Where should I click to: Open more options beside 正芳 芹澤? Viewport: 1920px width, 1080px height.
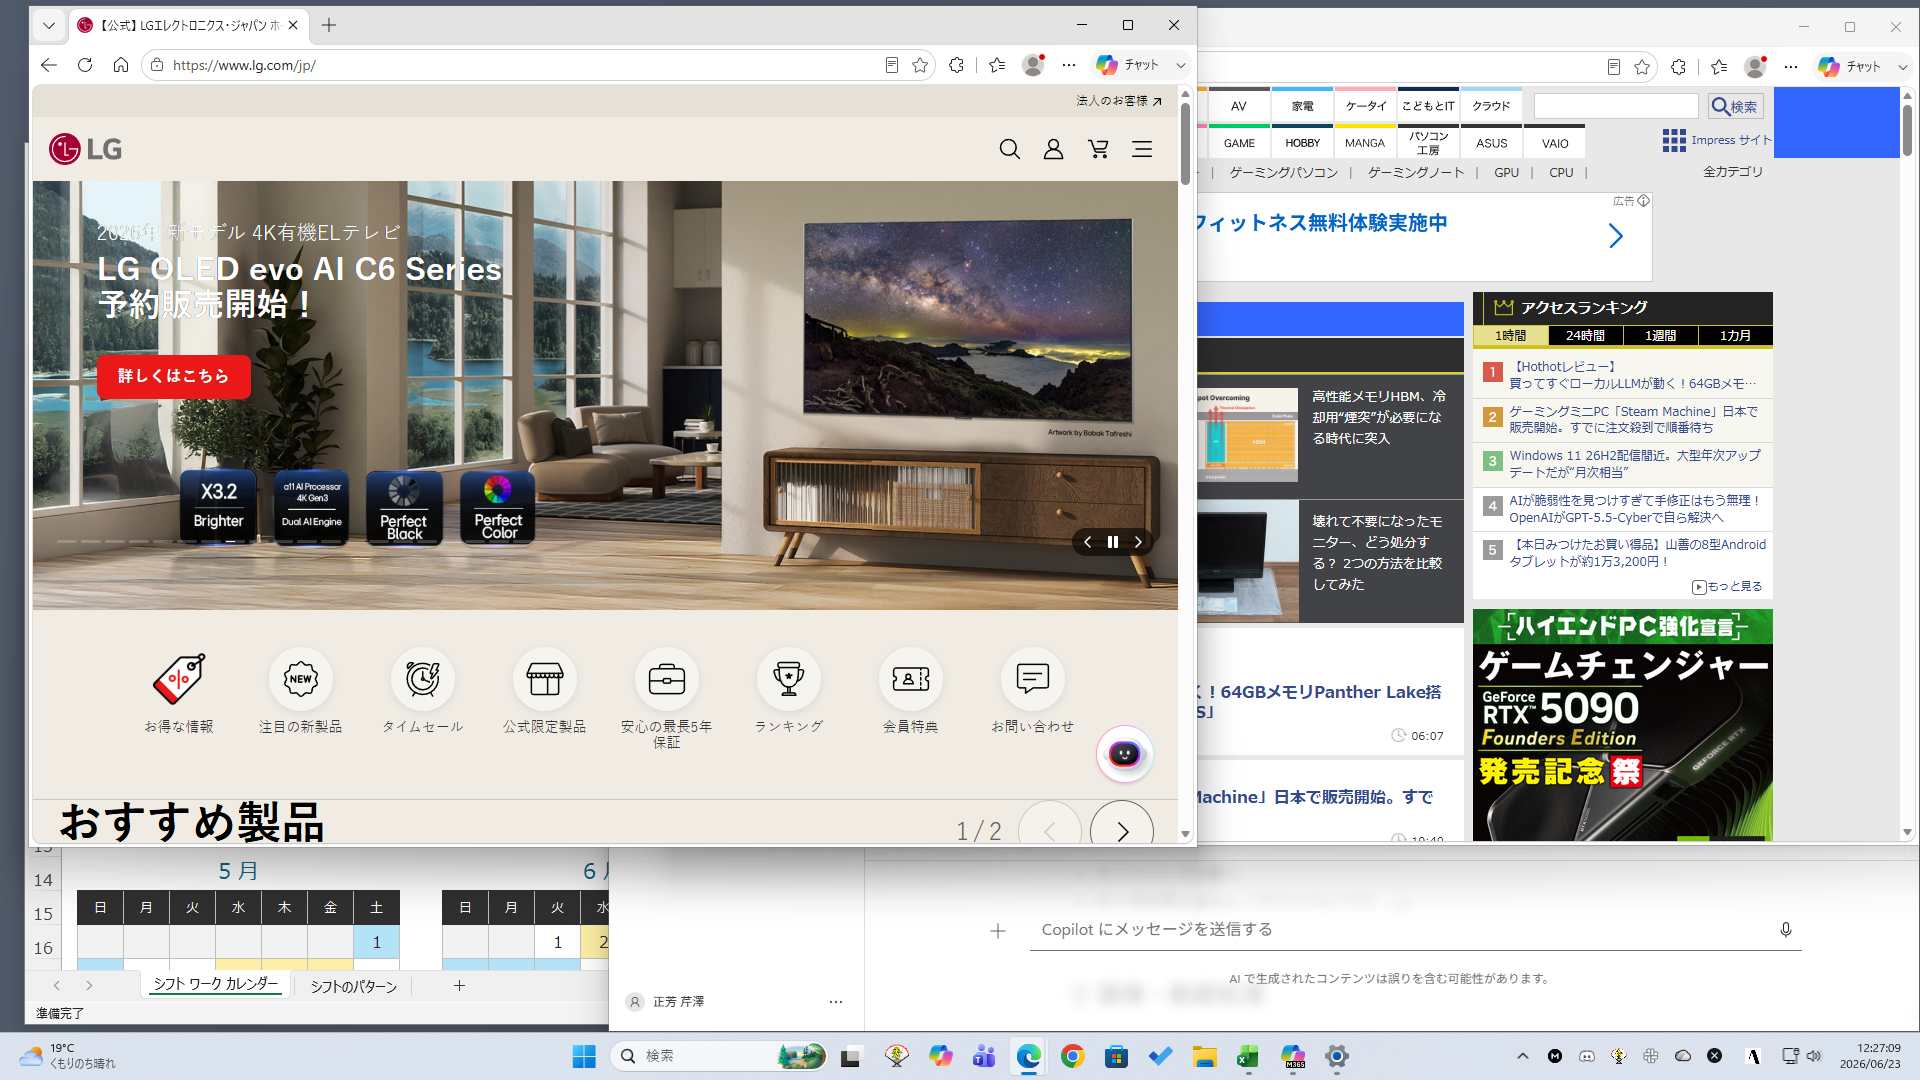pyautogui.click(x=836, y=1001)
